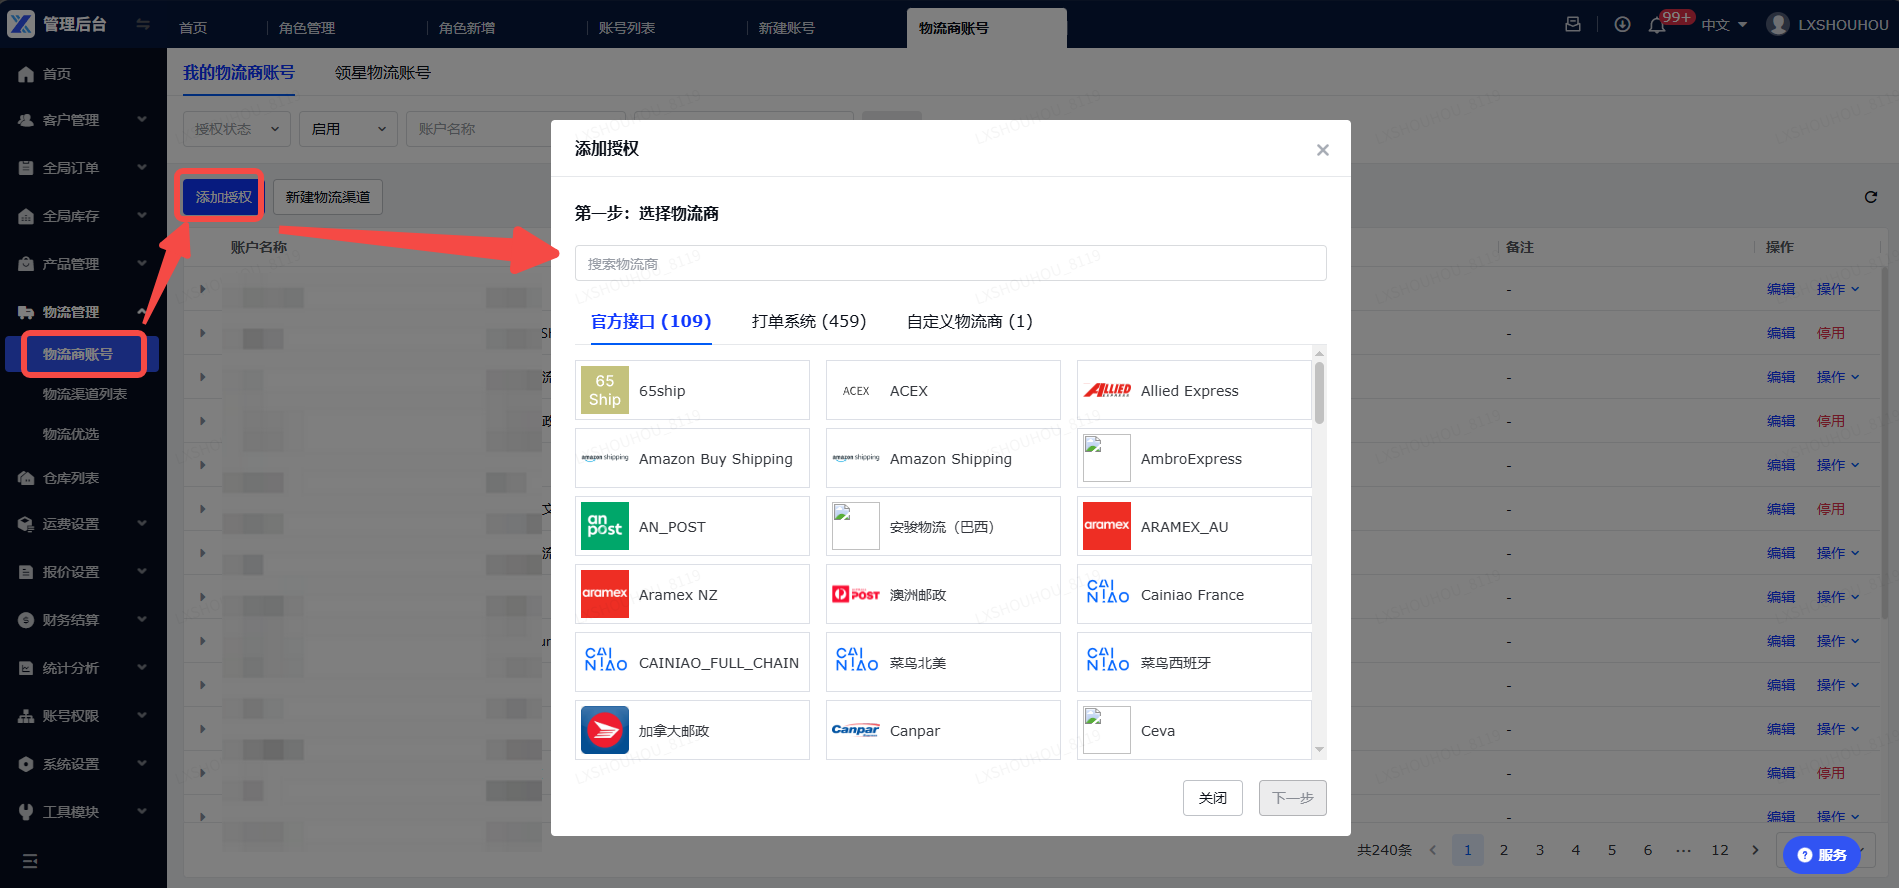Click the printer icon in top bar
Viewport: 1899px width, 888px height.
pos(1573,24)
